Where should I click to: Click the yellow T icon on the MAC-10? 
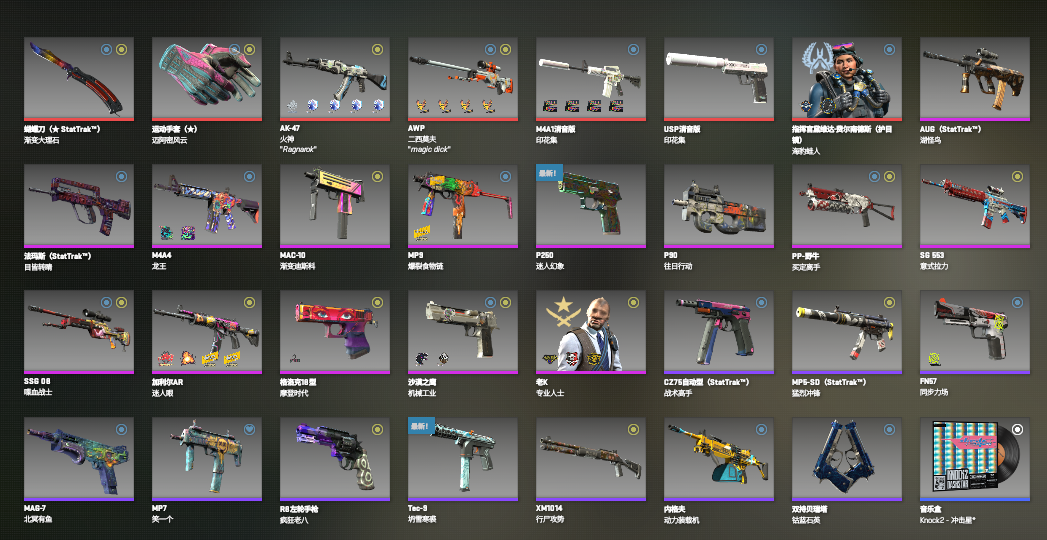point(377,176)
